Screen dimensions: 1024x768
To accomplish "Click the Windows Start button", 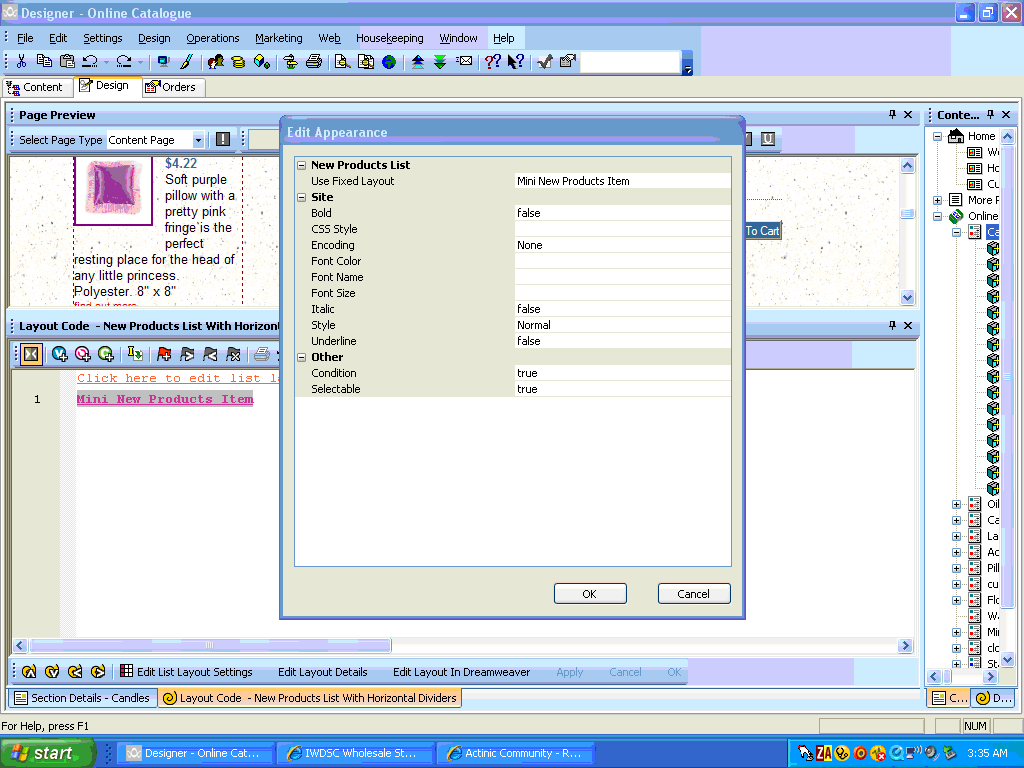I will coord(47,753).
